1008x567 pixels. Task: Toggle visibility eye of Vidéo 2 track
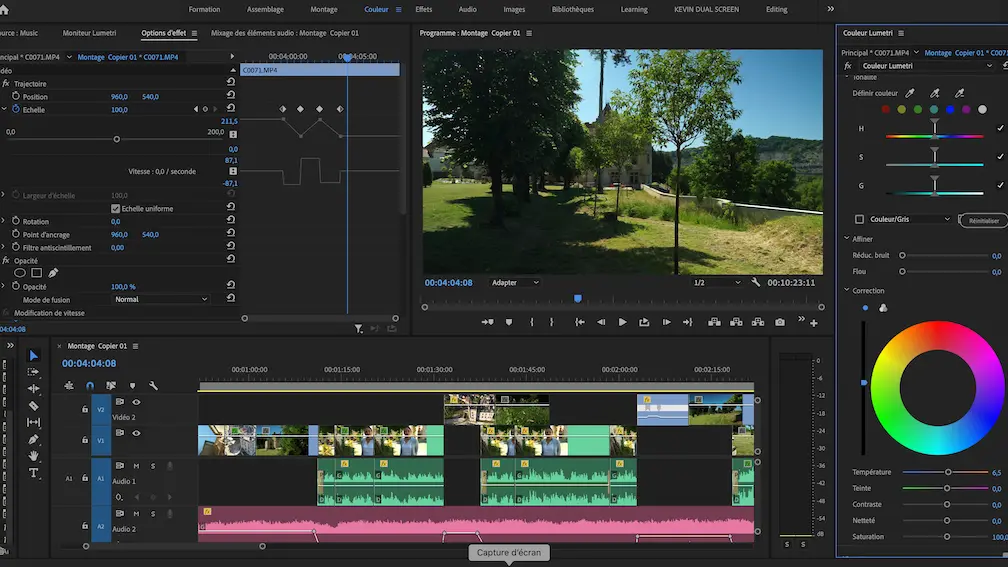[x=136, y=402]
